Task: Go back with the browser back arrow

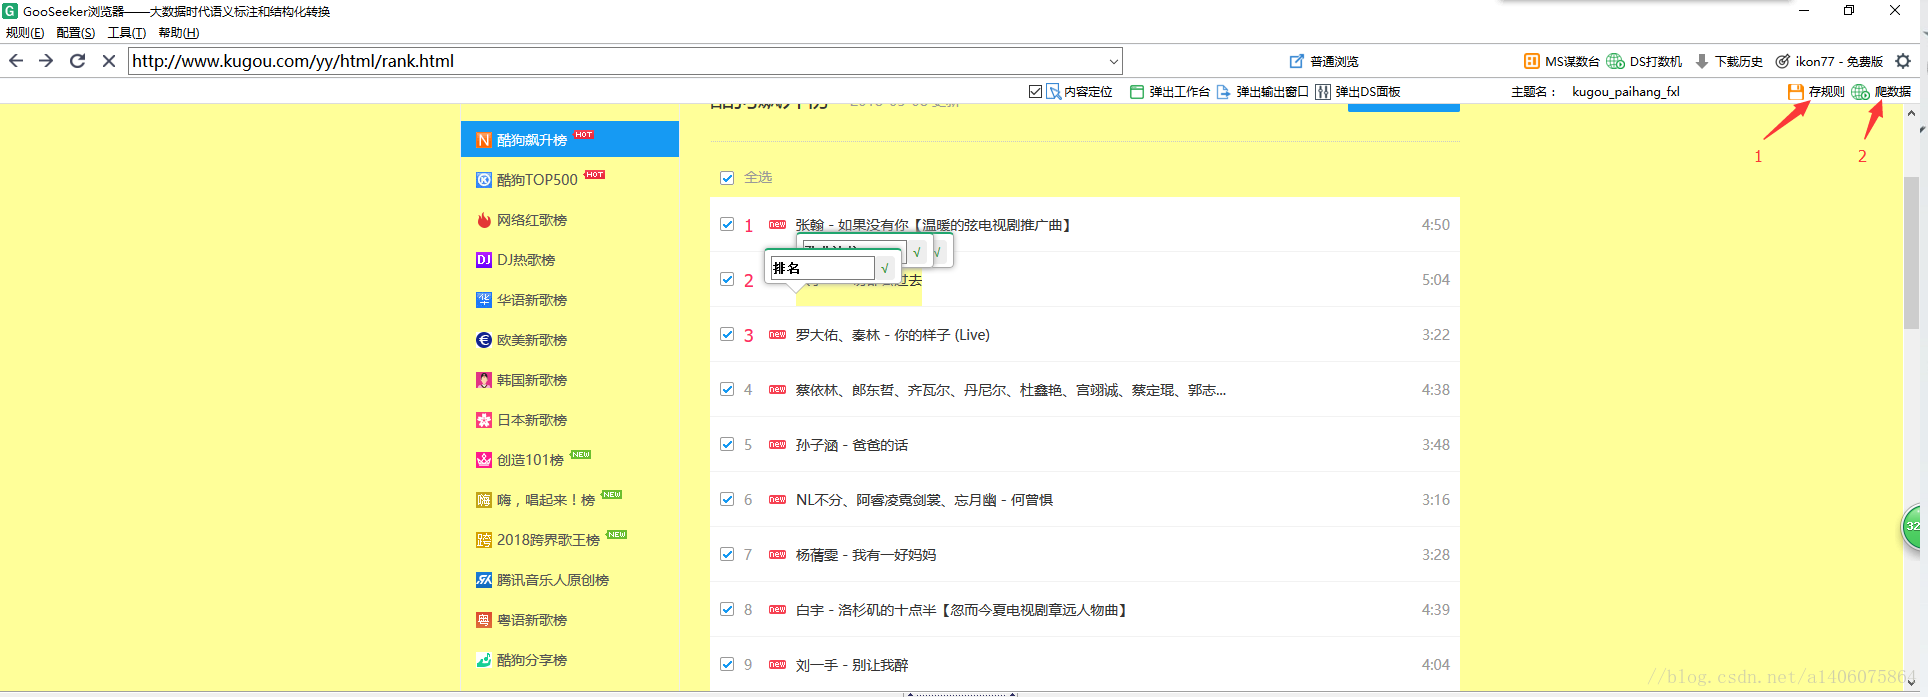Action: coord(16,61)
